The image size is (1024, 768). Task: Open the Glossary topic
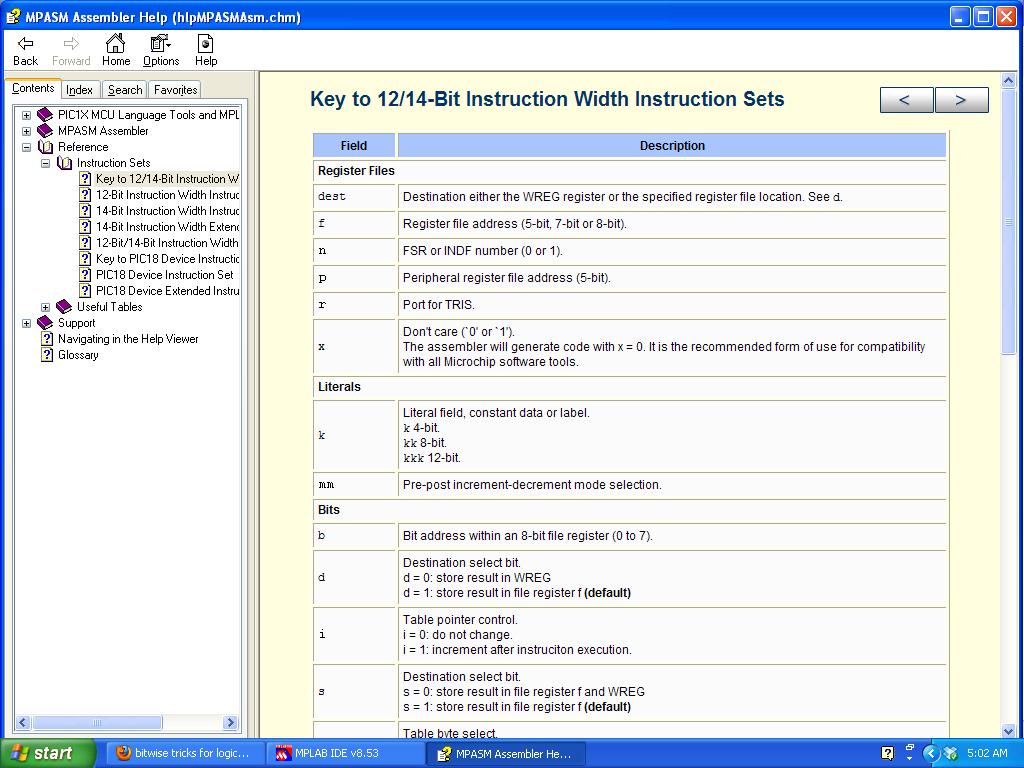pyautogui.click(x=78, y=355)
